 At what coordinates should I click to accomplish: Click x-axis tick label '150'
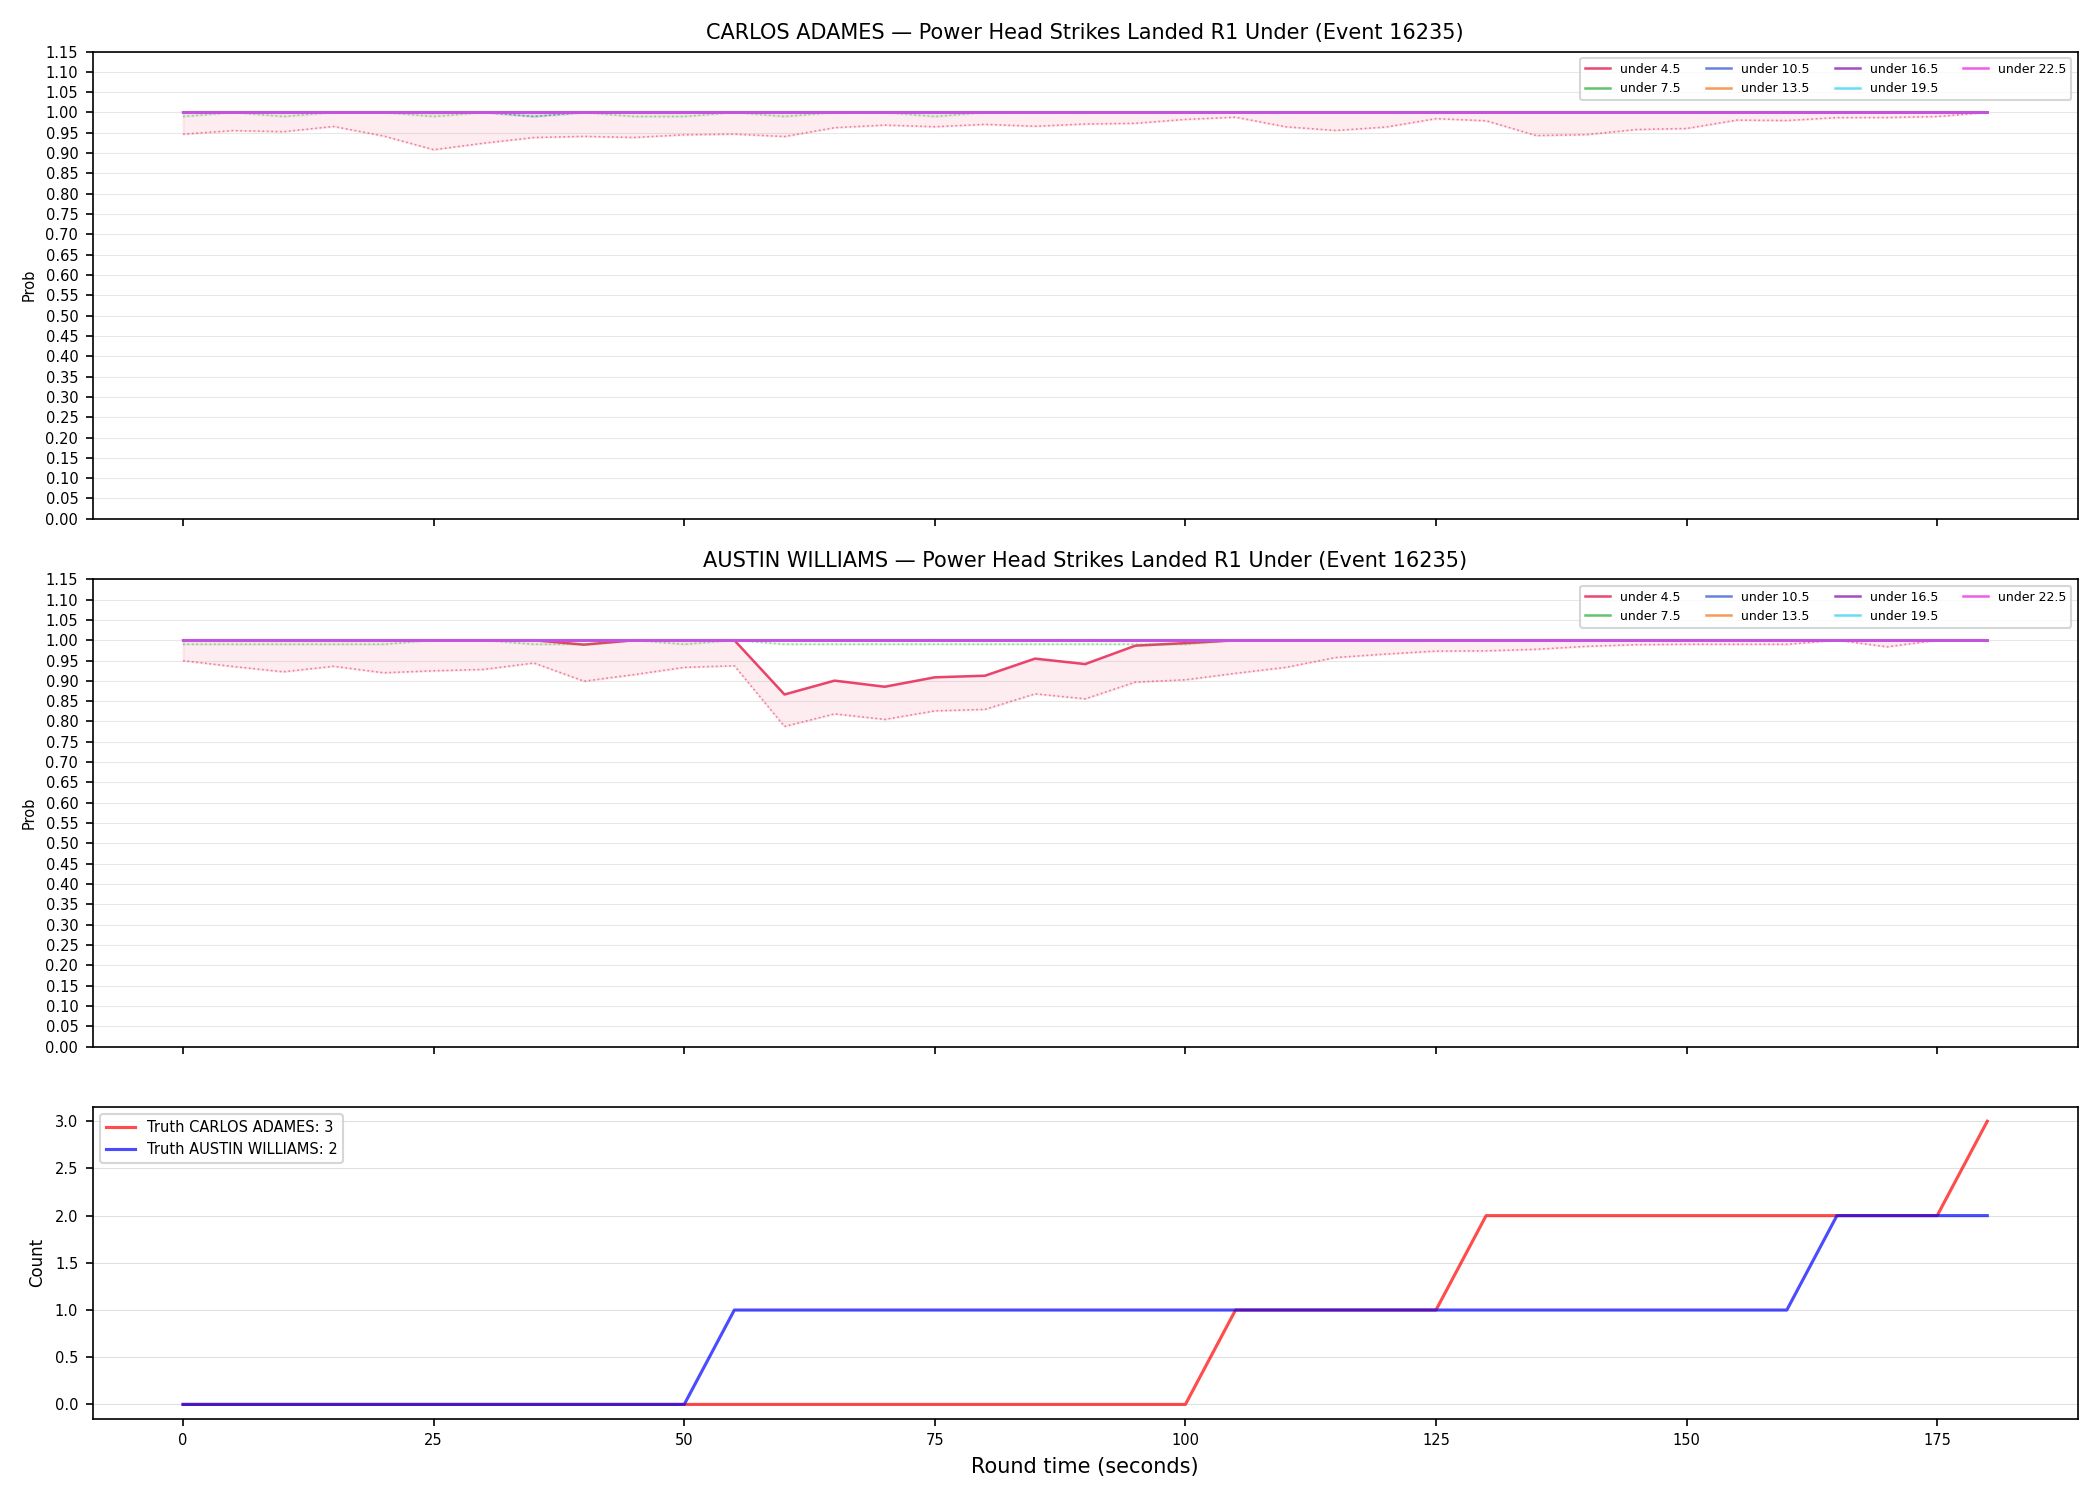click(1686, 1440)
